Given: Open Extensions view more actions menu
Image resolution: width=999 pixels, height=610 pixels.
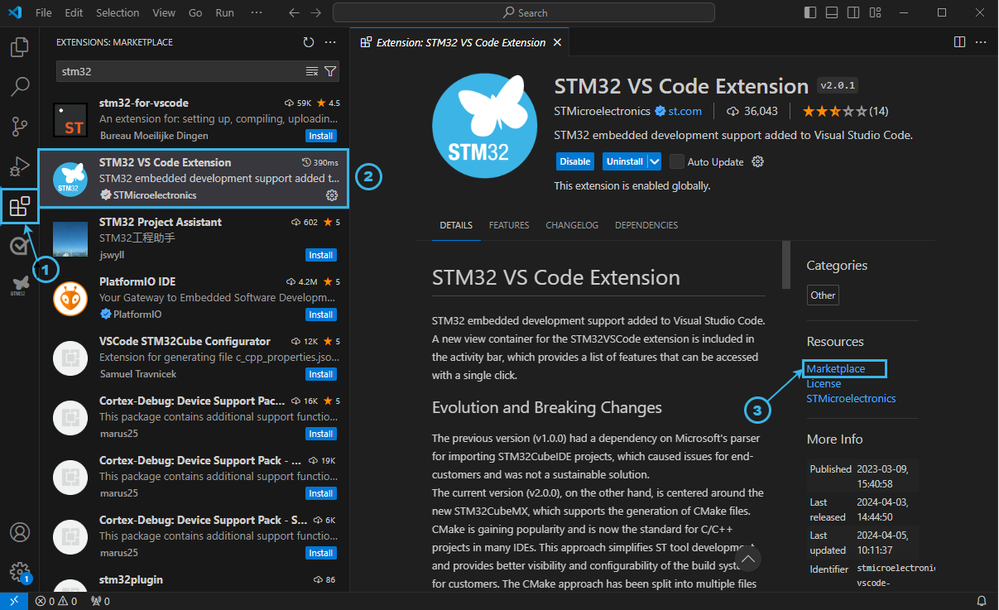Looking at the screenshot, I should coord(330,42).
